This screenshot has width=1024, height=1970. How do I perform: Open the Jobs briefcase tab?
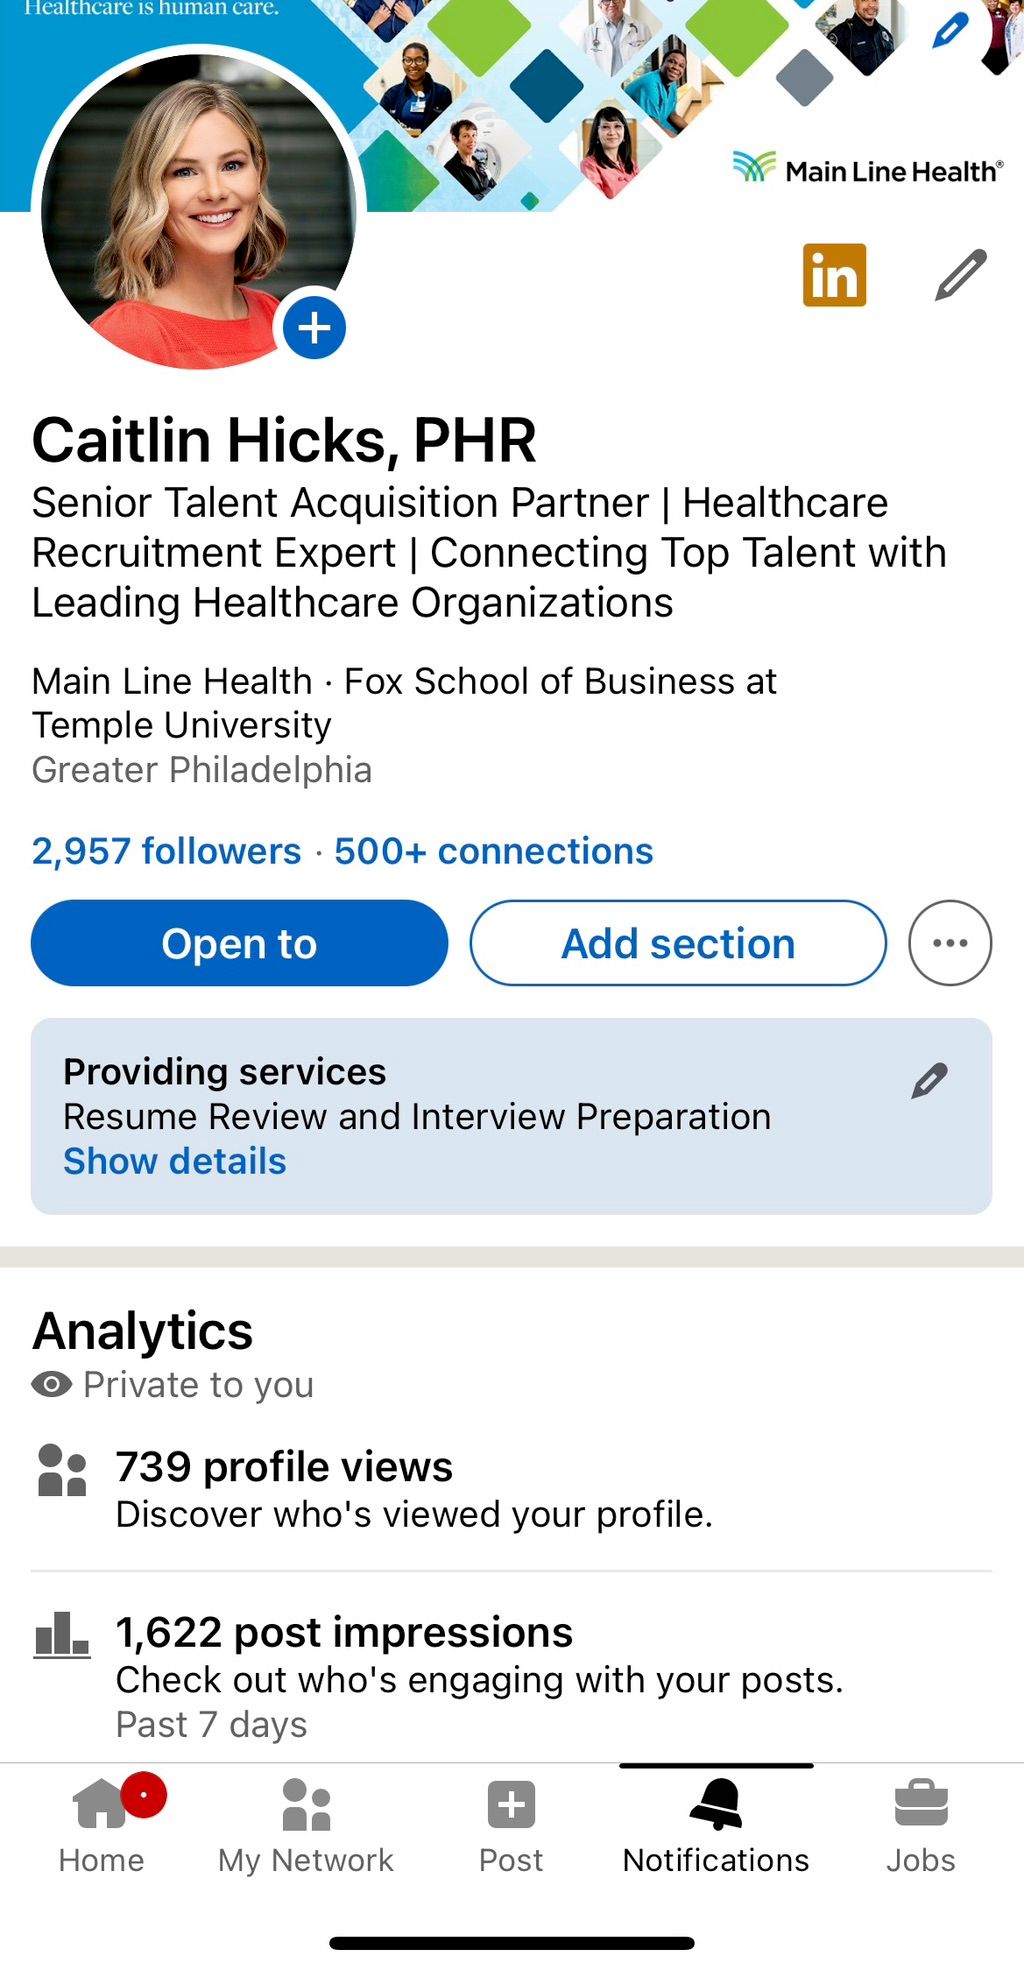coord(921,1826)
